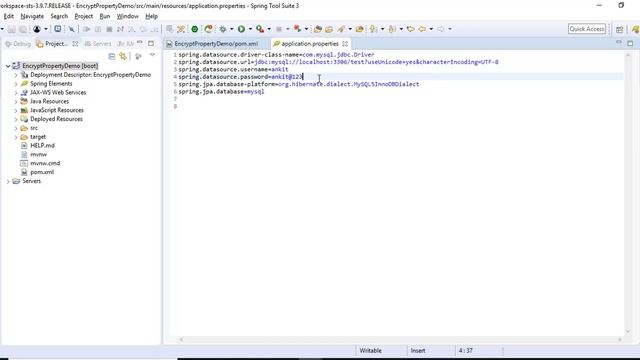640x360 pixels.
Task: Close the application.properties editor tab
Action: point(345,44)
